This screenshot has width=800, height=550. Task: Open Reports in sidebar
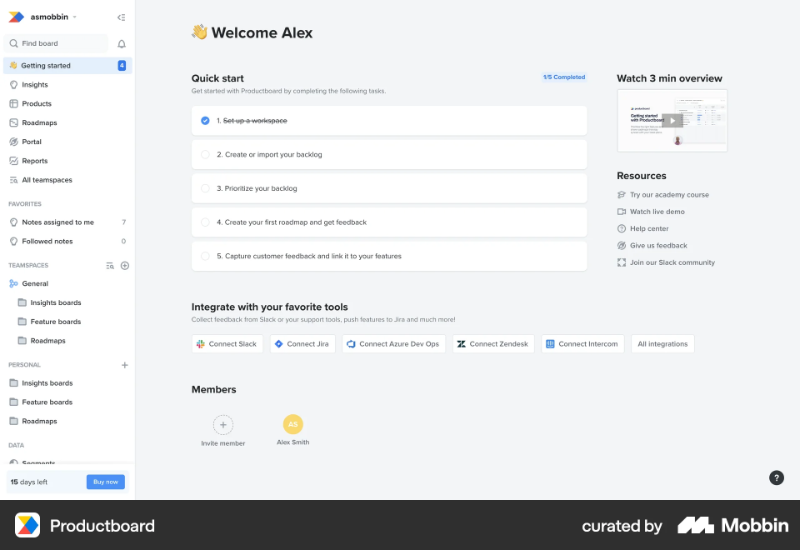tap(35, 161)
